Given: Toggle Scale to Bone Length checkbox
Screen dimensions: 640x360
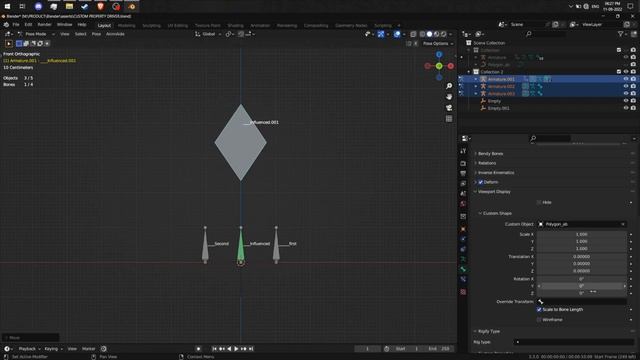Looking at the screenshot, I should [539, 309].
